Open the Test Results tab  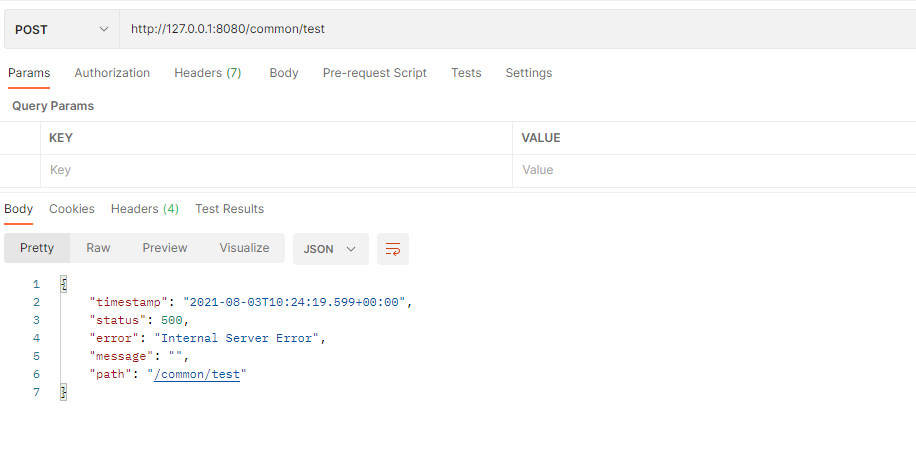[x=230, y=209]
